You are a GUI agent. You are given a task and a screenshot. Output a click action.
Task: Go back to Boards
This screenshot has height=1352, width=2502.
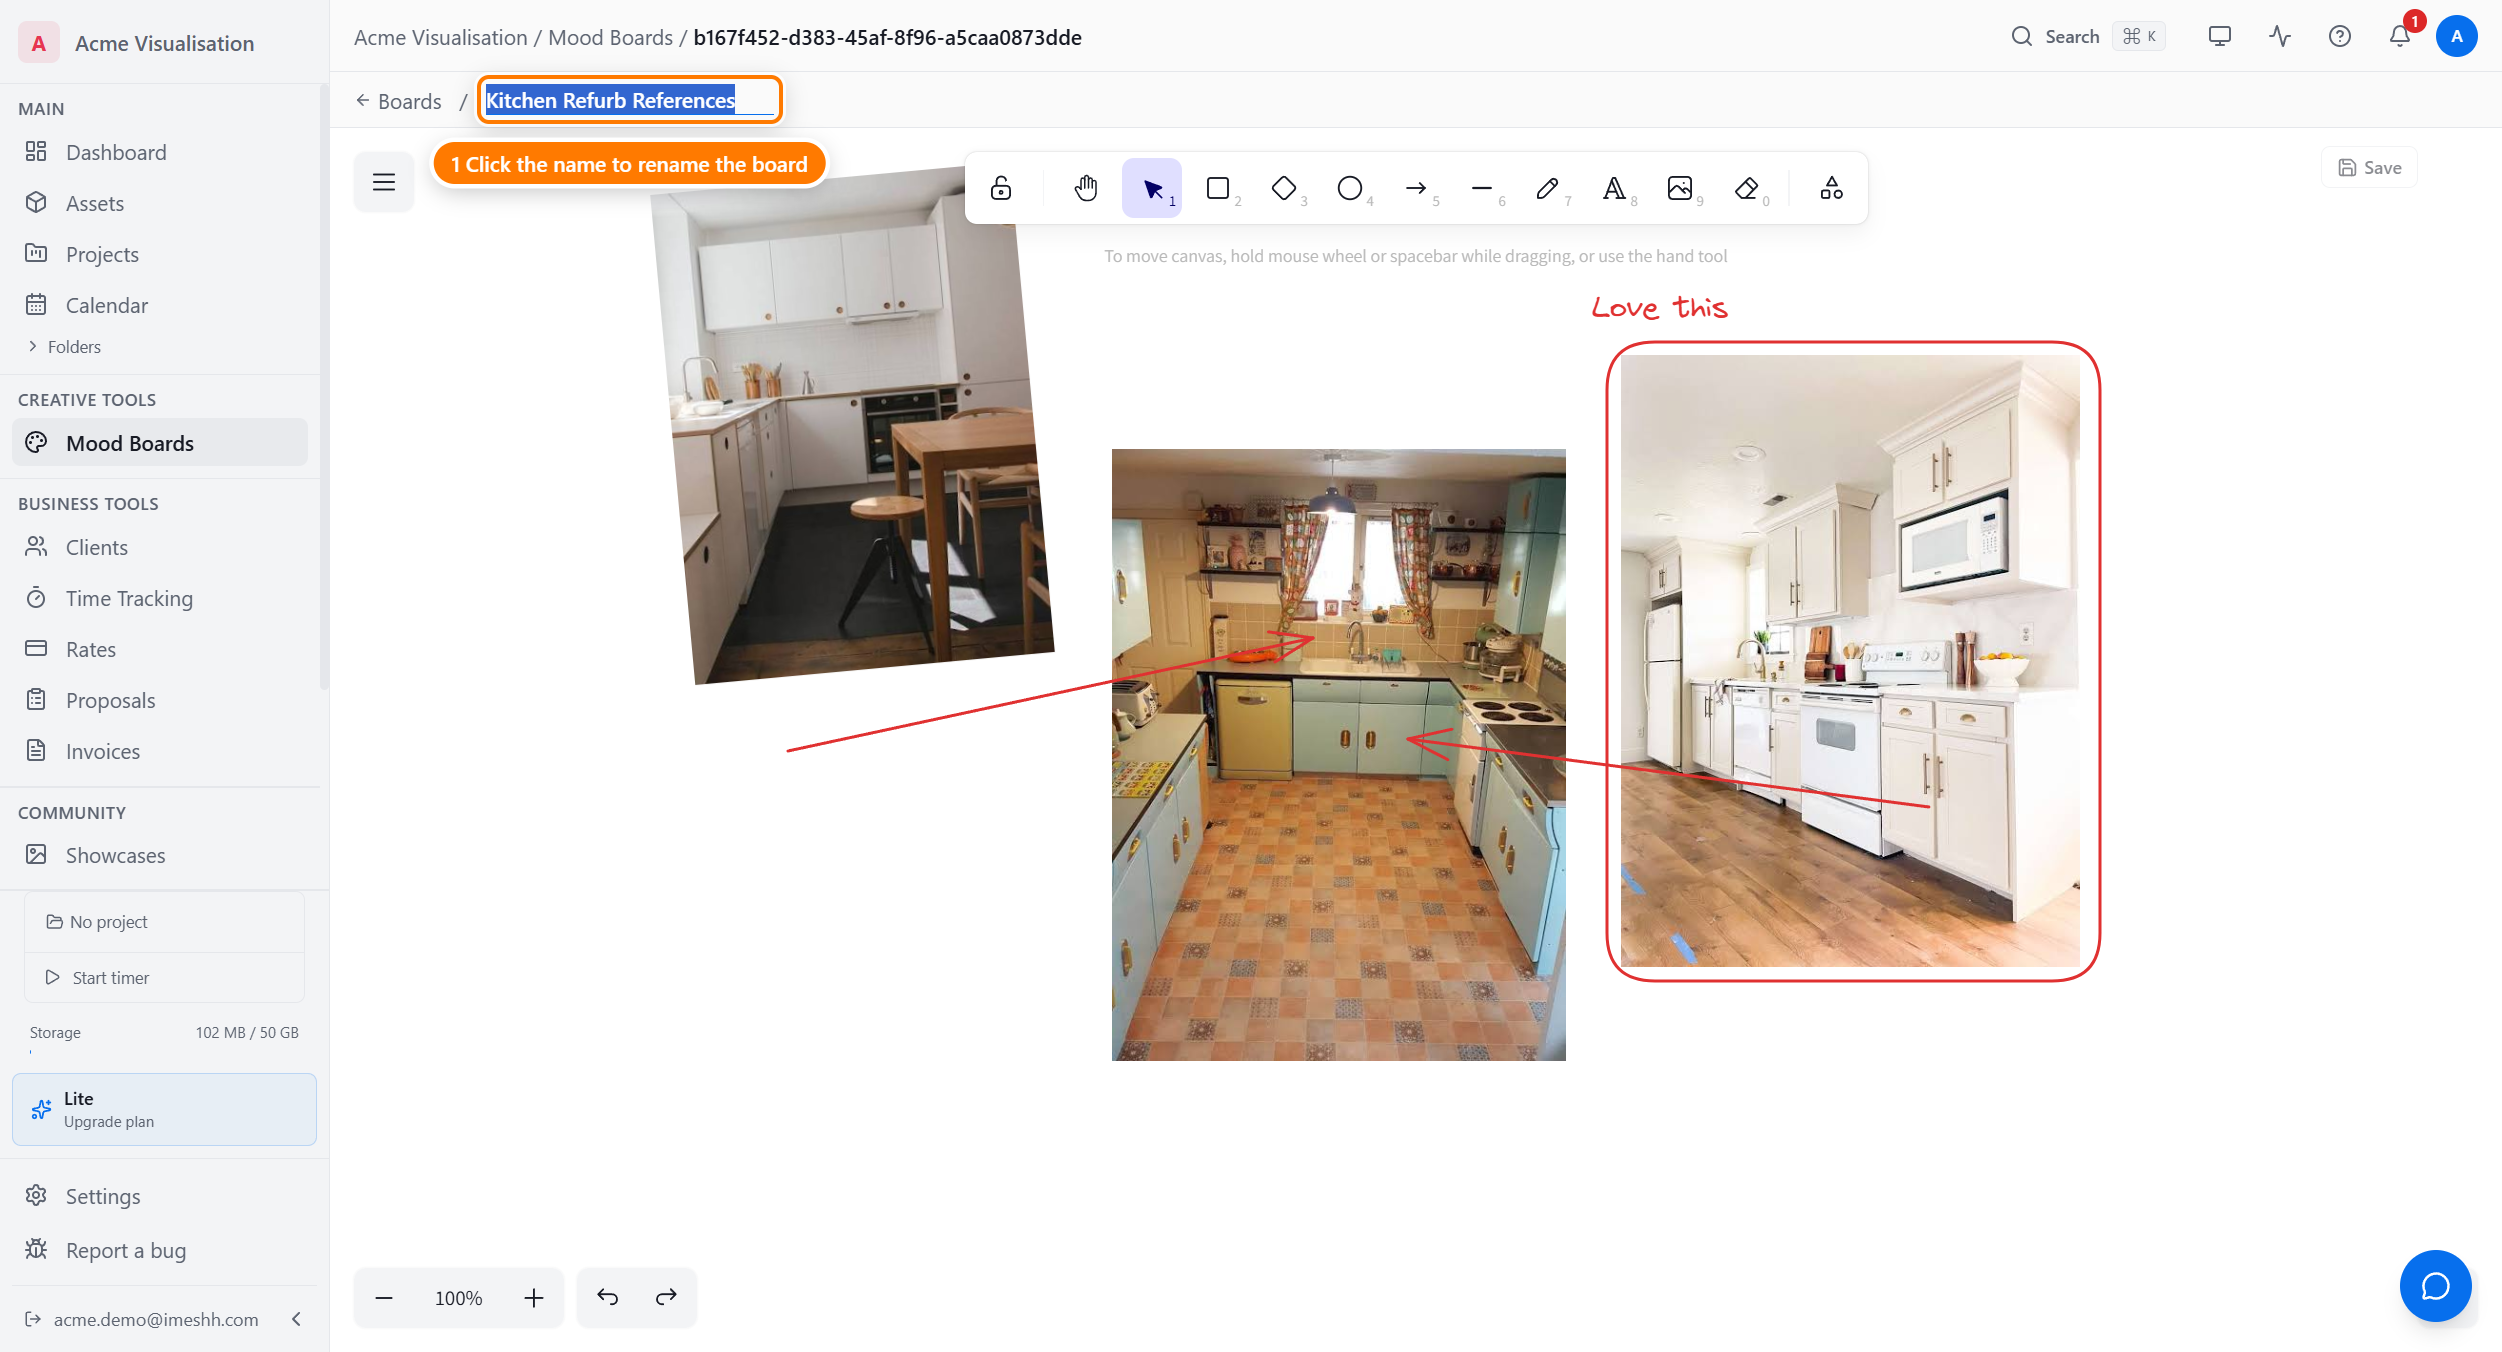pos(399,101)
